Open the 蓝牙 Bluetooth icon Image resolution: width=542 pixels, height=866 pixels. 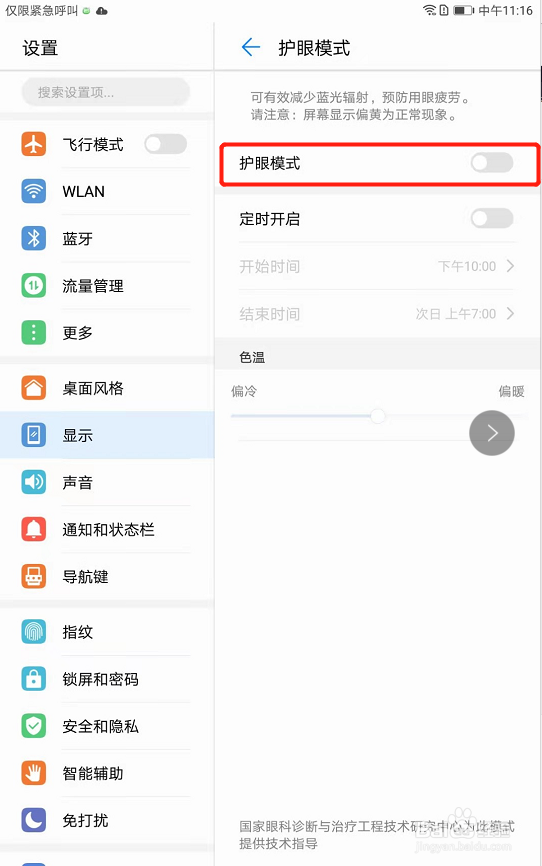click(x=34, y=239)
